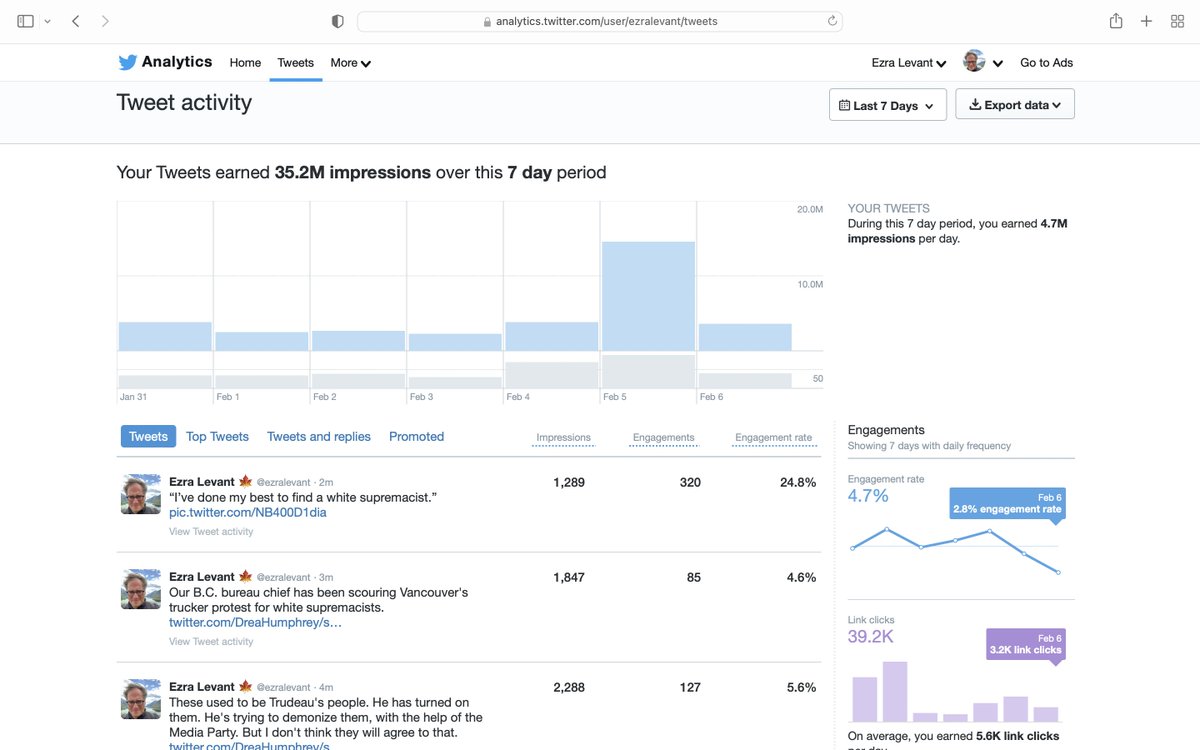Click the Analytics wordmark
1200x750 pixels.
[x=177, y=61]
